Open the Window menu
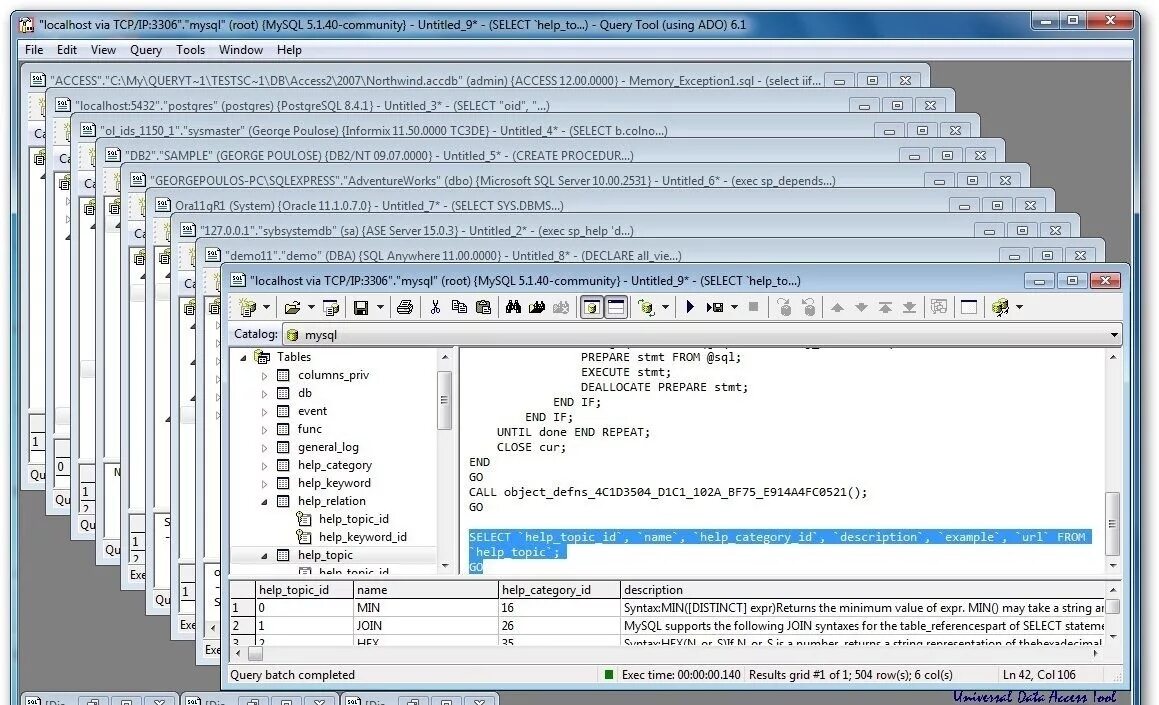The image size is (1159, 705). point(240,50)
